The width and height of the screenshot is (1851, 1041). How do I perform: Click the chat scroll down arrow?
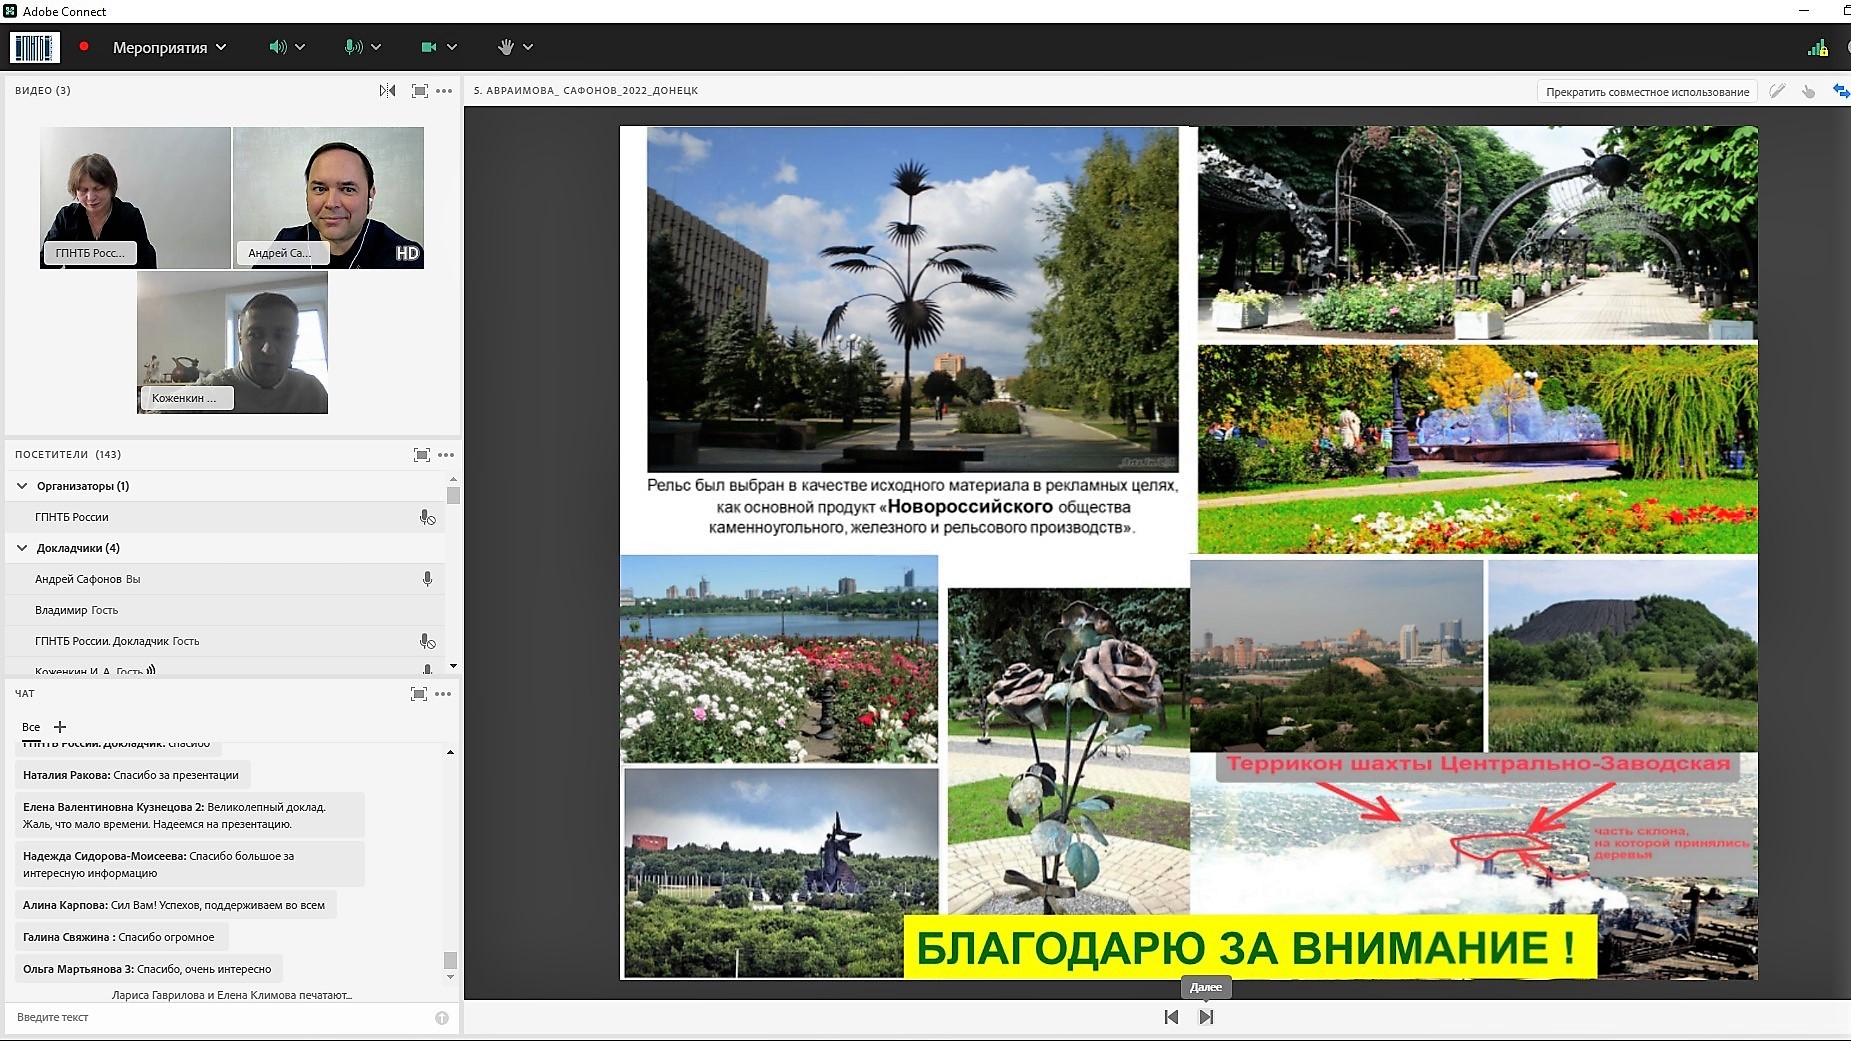click(x=450, y=977)
